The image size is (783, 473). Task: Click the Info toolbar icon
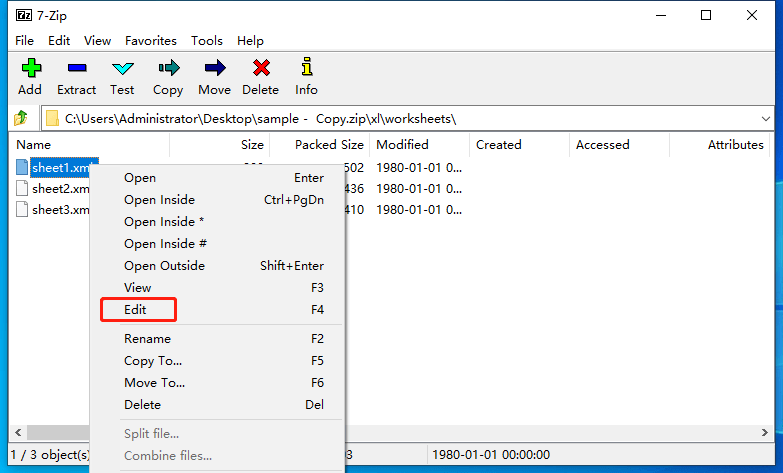(x=307, y=67)
